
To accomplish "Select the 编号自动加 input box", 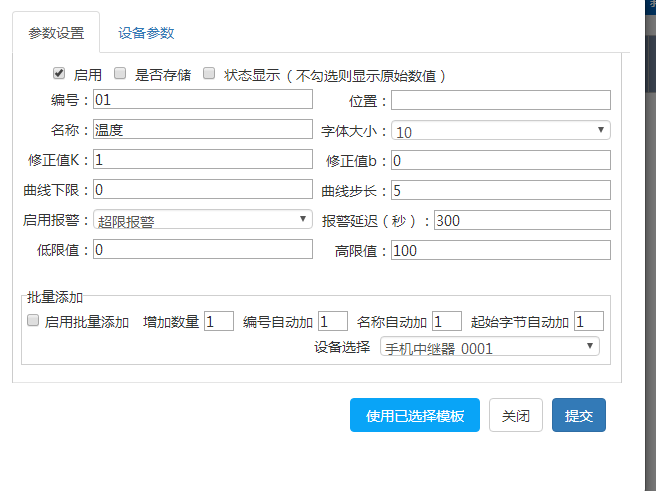I will tap(333, 321).
